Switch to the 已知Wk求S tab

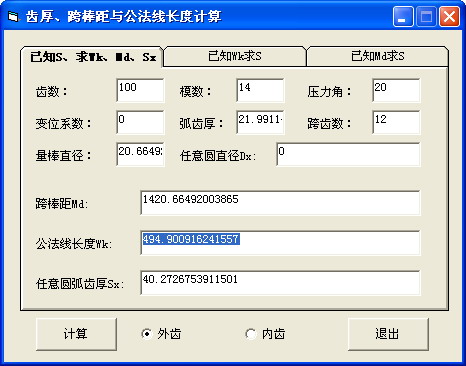point(235,56)
